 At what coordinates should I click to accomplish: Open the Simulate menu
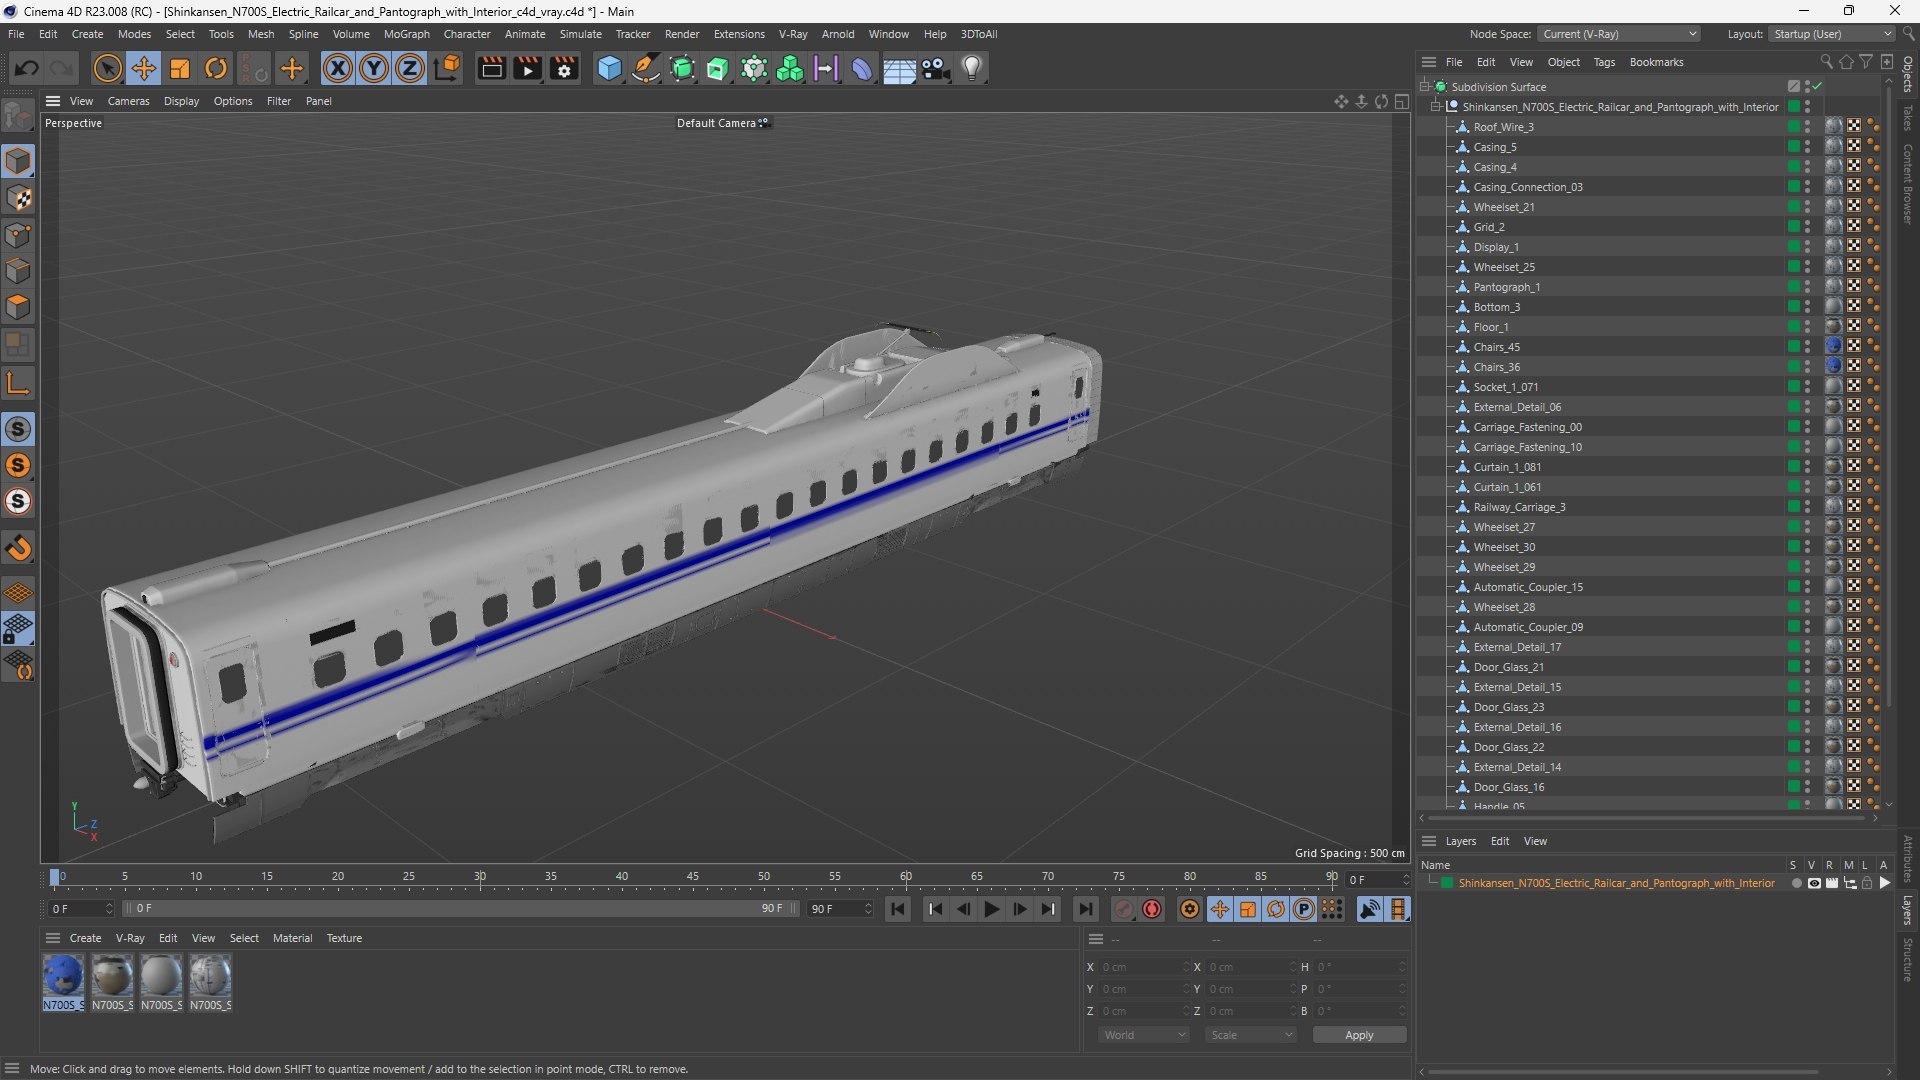[580, 34]
